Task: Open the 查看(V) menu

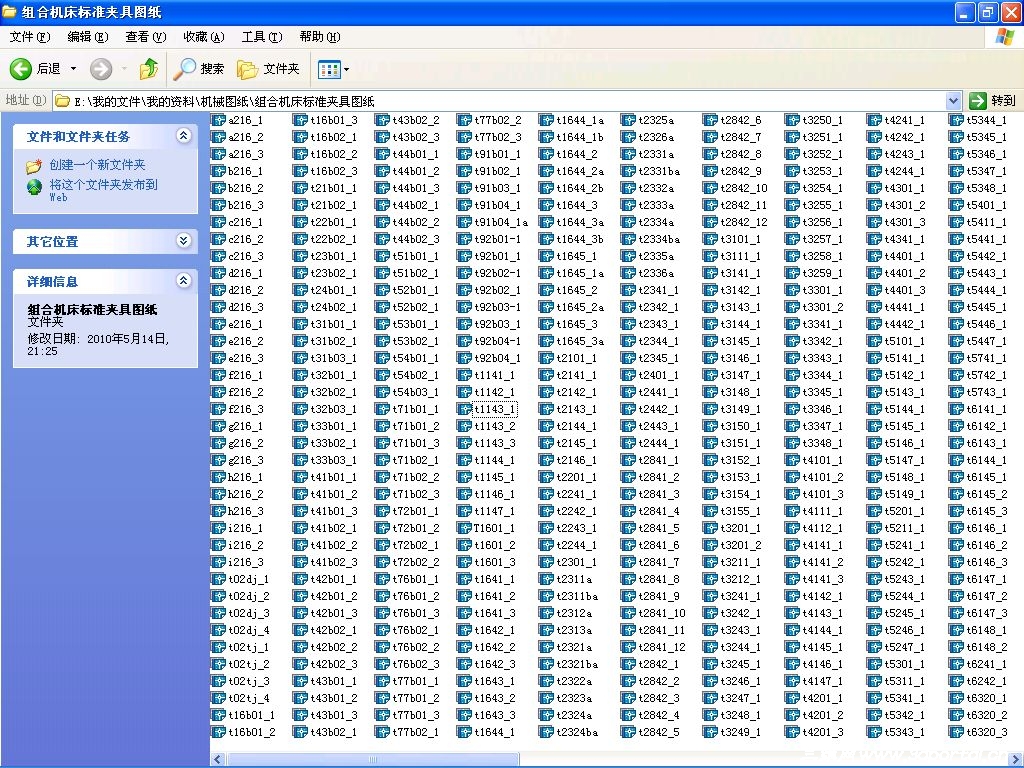Action: point(146,37)
